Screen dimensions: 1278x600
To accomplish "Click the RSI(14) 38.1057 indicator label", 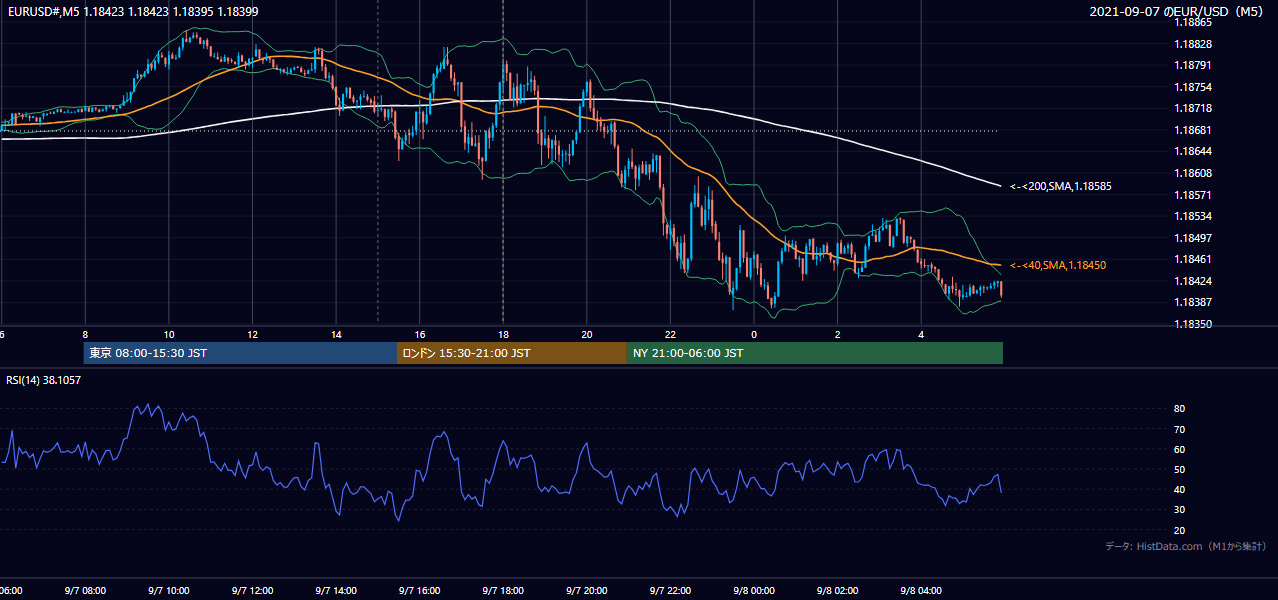I will 44,380.
